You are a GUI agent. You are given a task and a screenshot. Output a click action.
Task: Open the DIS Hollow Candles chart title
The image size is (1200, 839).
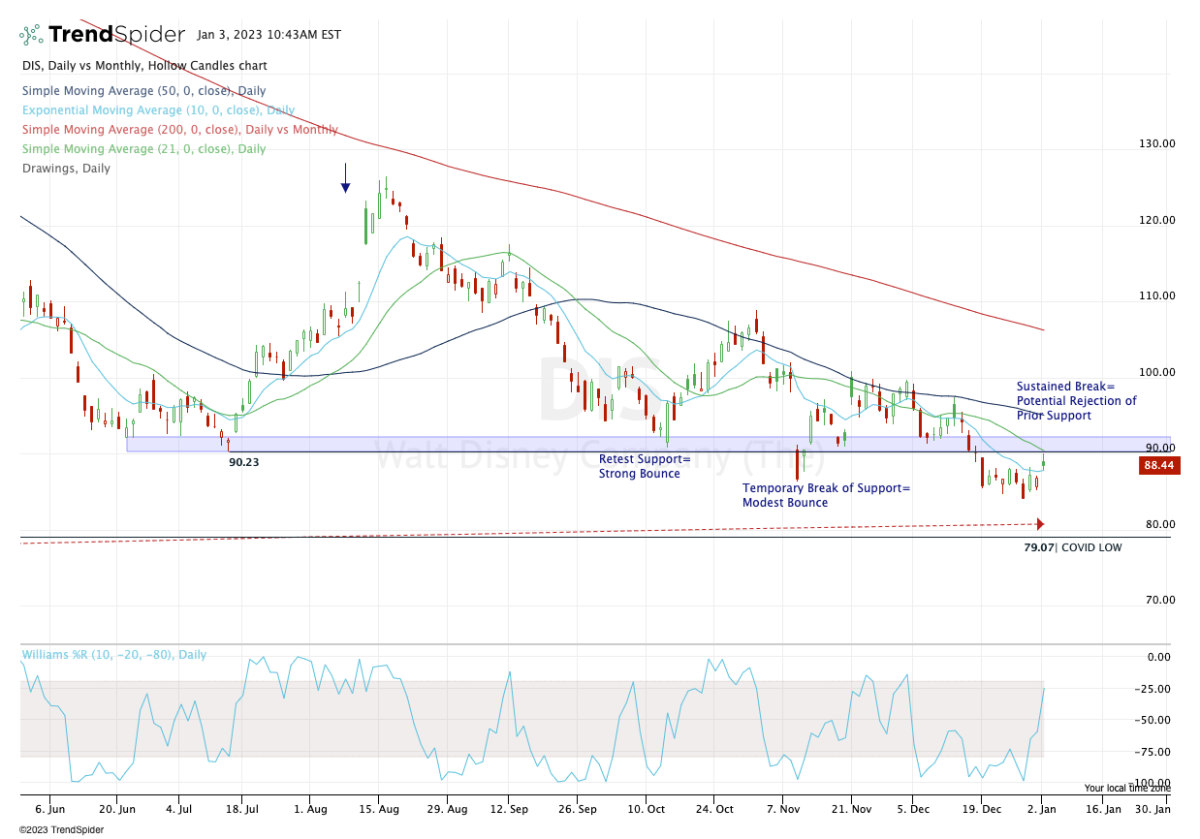tap(144, 66)
